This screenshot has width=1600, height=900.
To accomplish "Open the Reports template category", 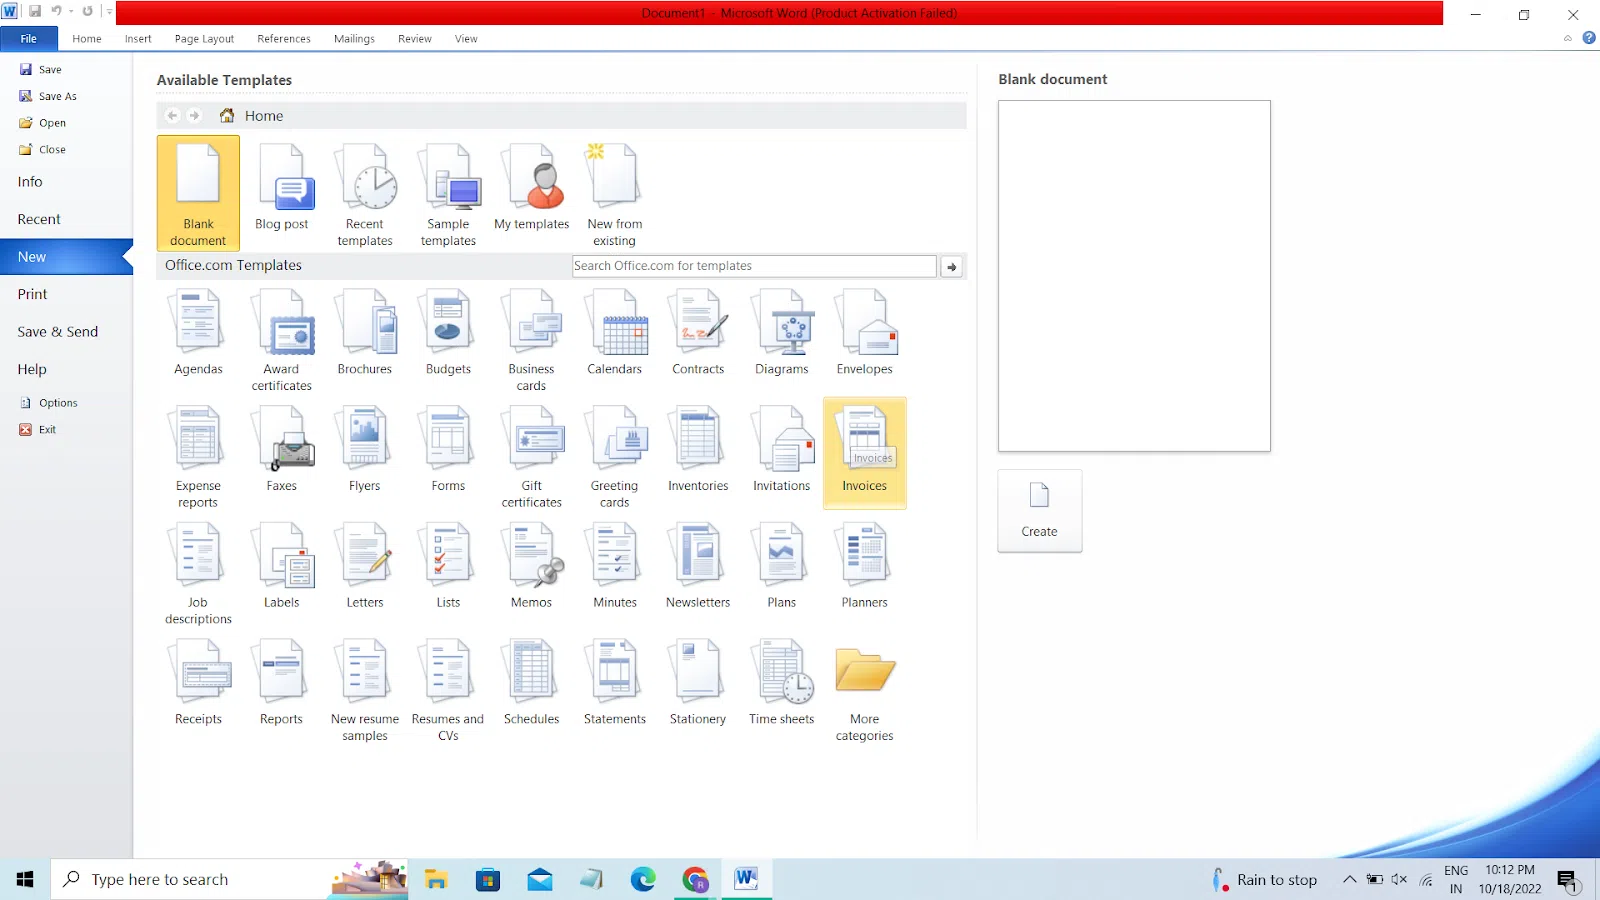I will 282,682.
